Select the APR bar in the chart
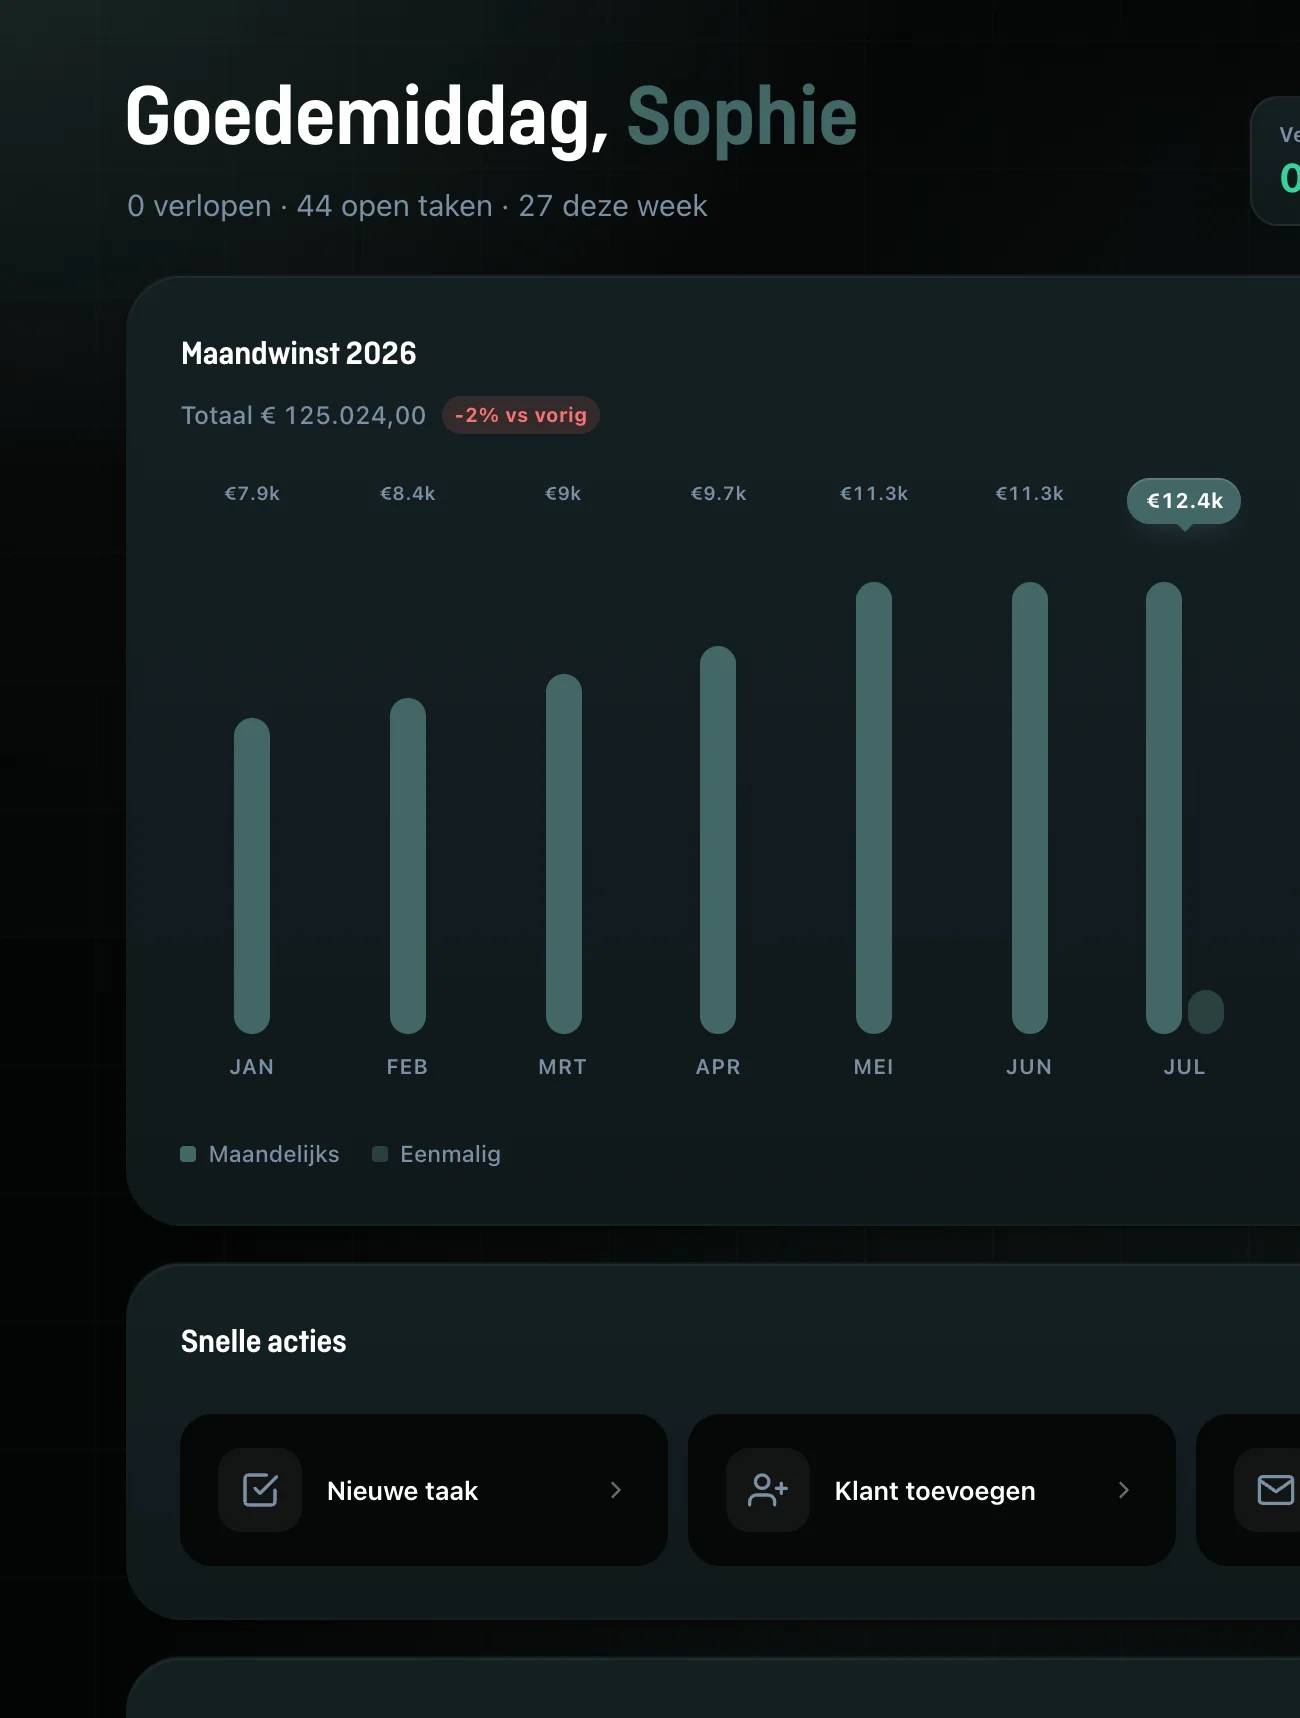 [718, 840]
